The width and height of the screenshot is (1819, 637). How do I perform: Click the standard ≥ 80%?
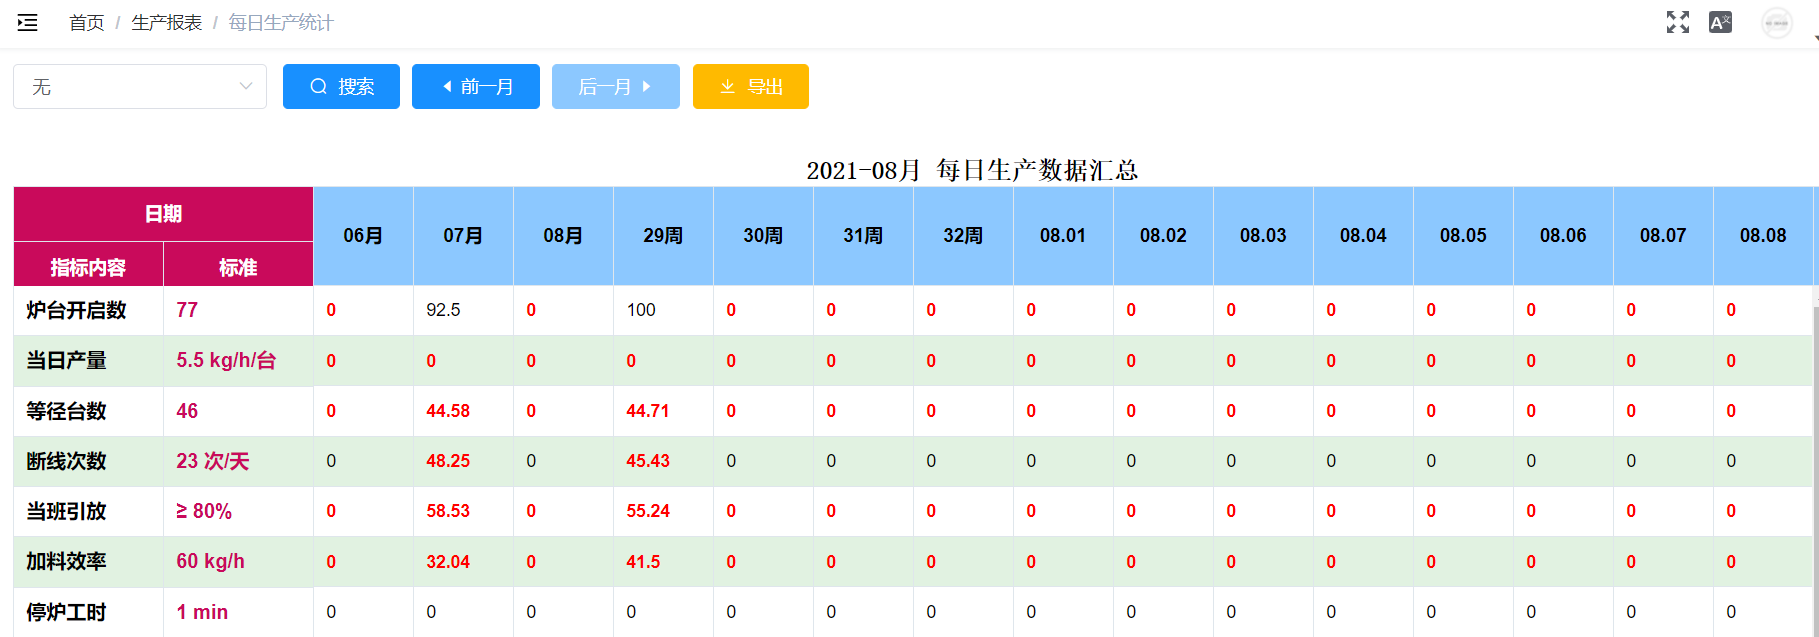coord(204,511)
